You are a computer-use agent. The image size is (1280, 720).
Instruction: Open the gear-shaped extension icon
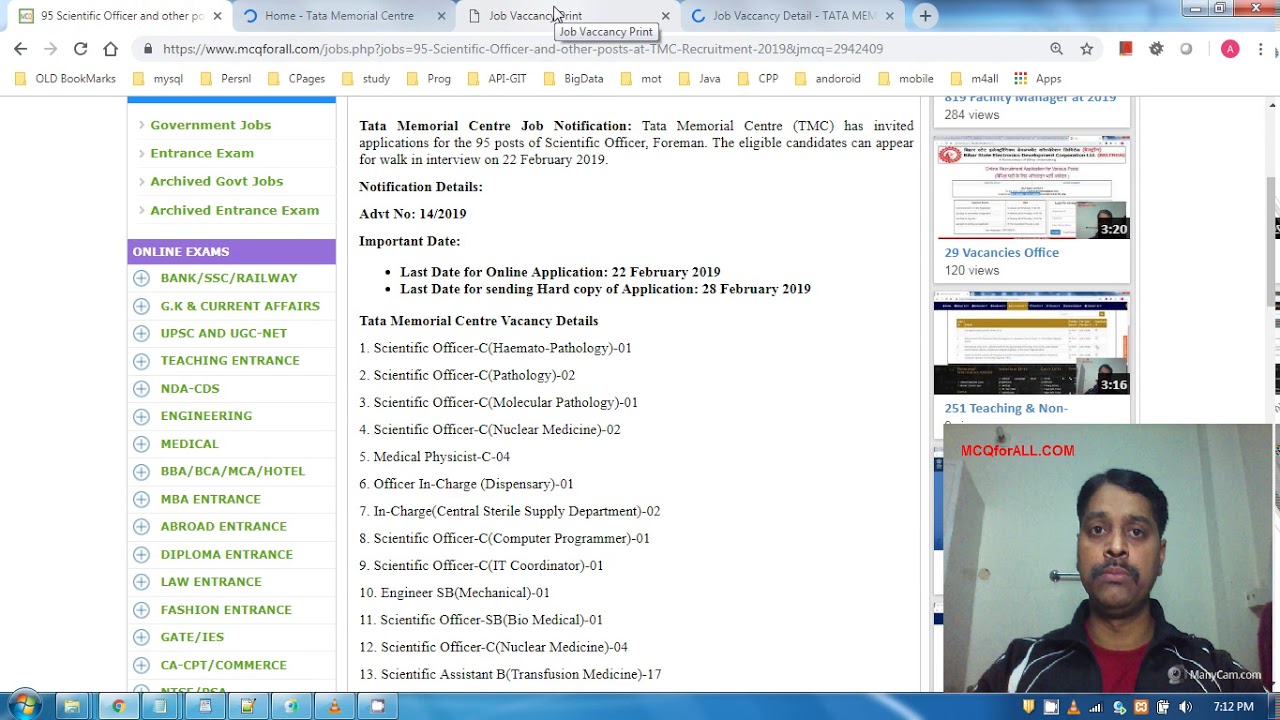[x=1156, y=48]
